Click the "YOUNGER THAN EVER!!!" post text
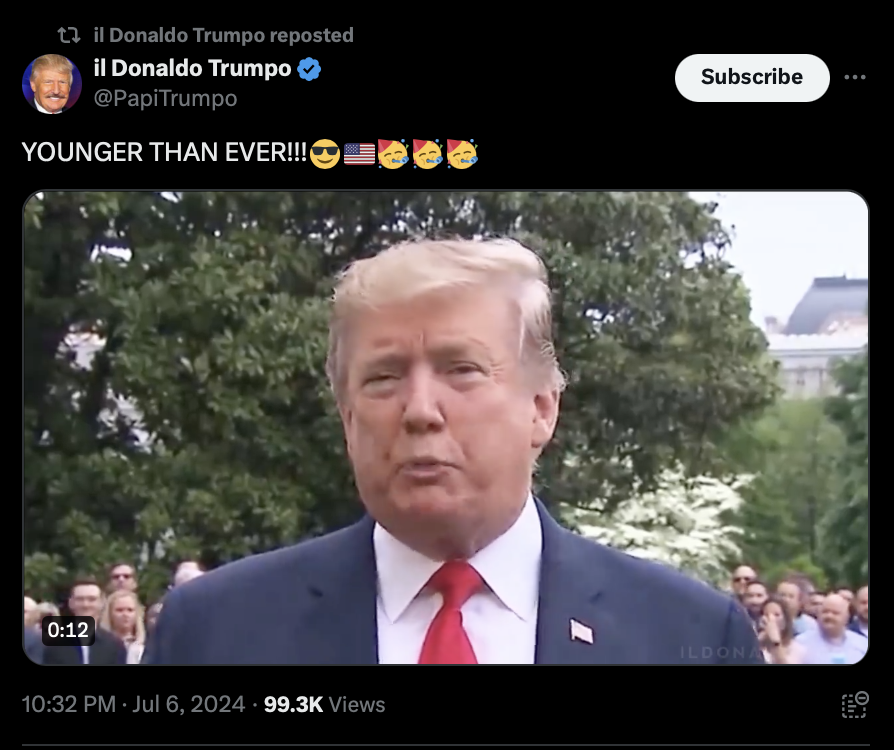The image size is (894, 750). coord(164,153)
